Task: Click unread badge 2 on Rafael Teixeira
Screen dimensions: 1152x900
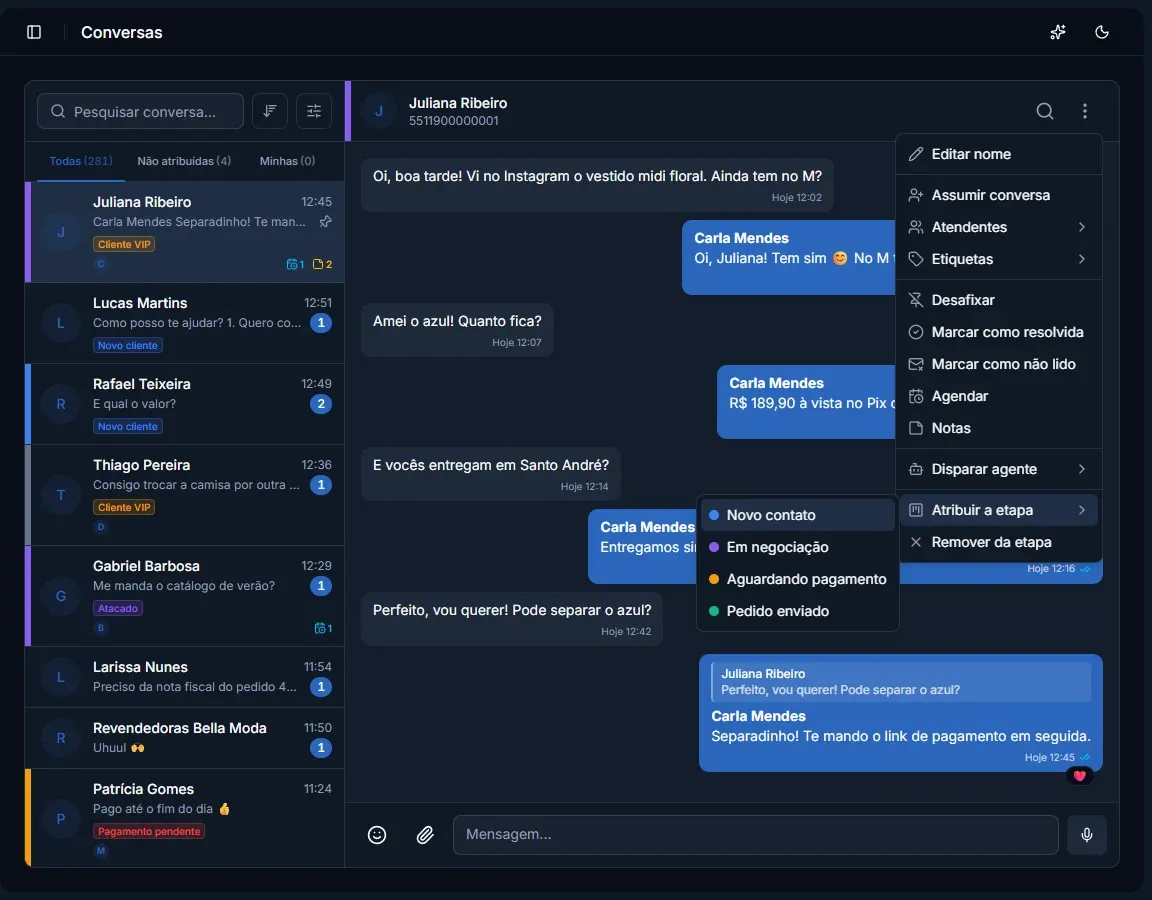Action: [320, 404]
